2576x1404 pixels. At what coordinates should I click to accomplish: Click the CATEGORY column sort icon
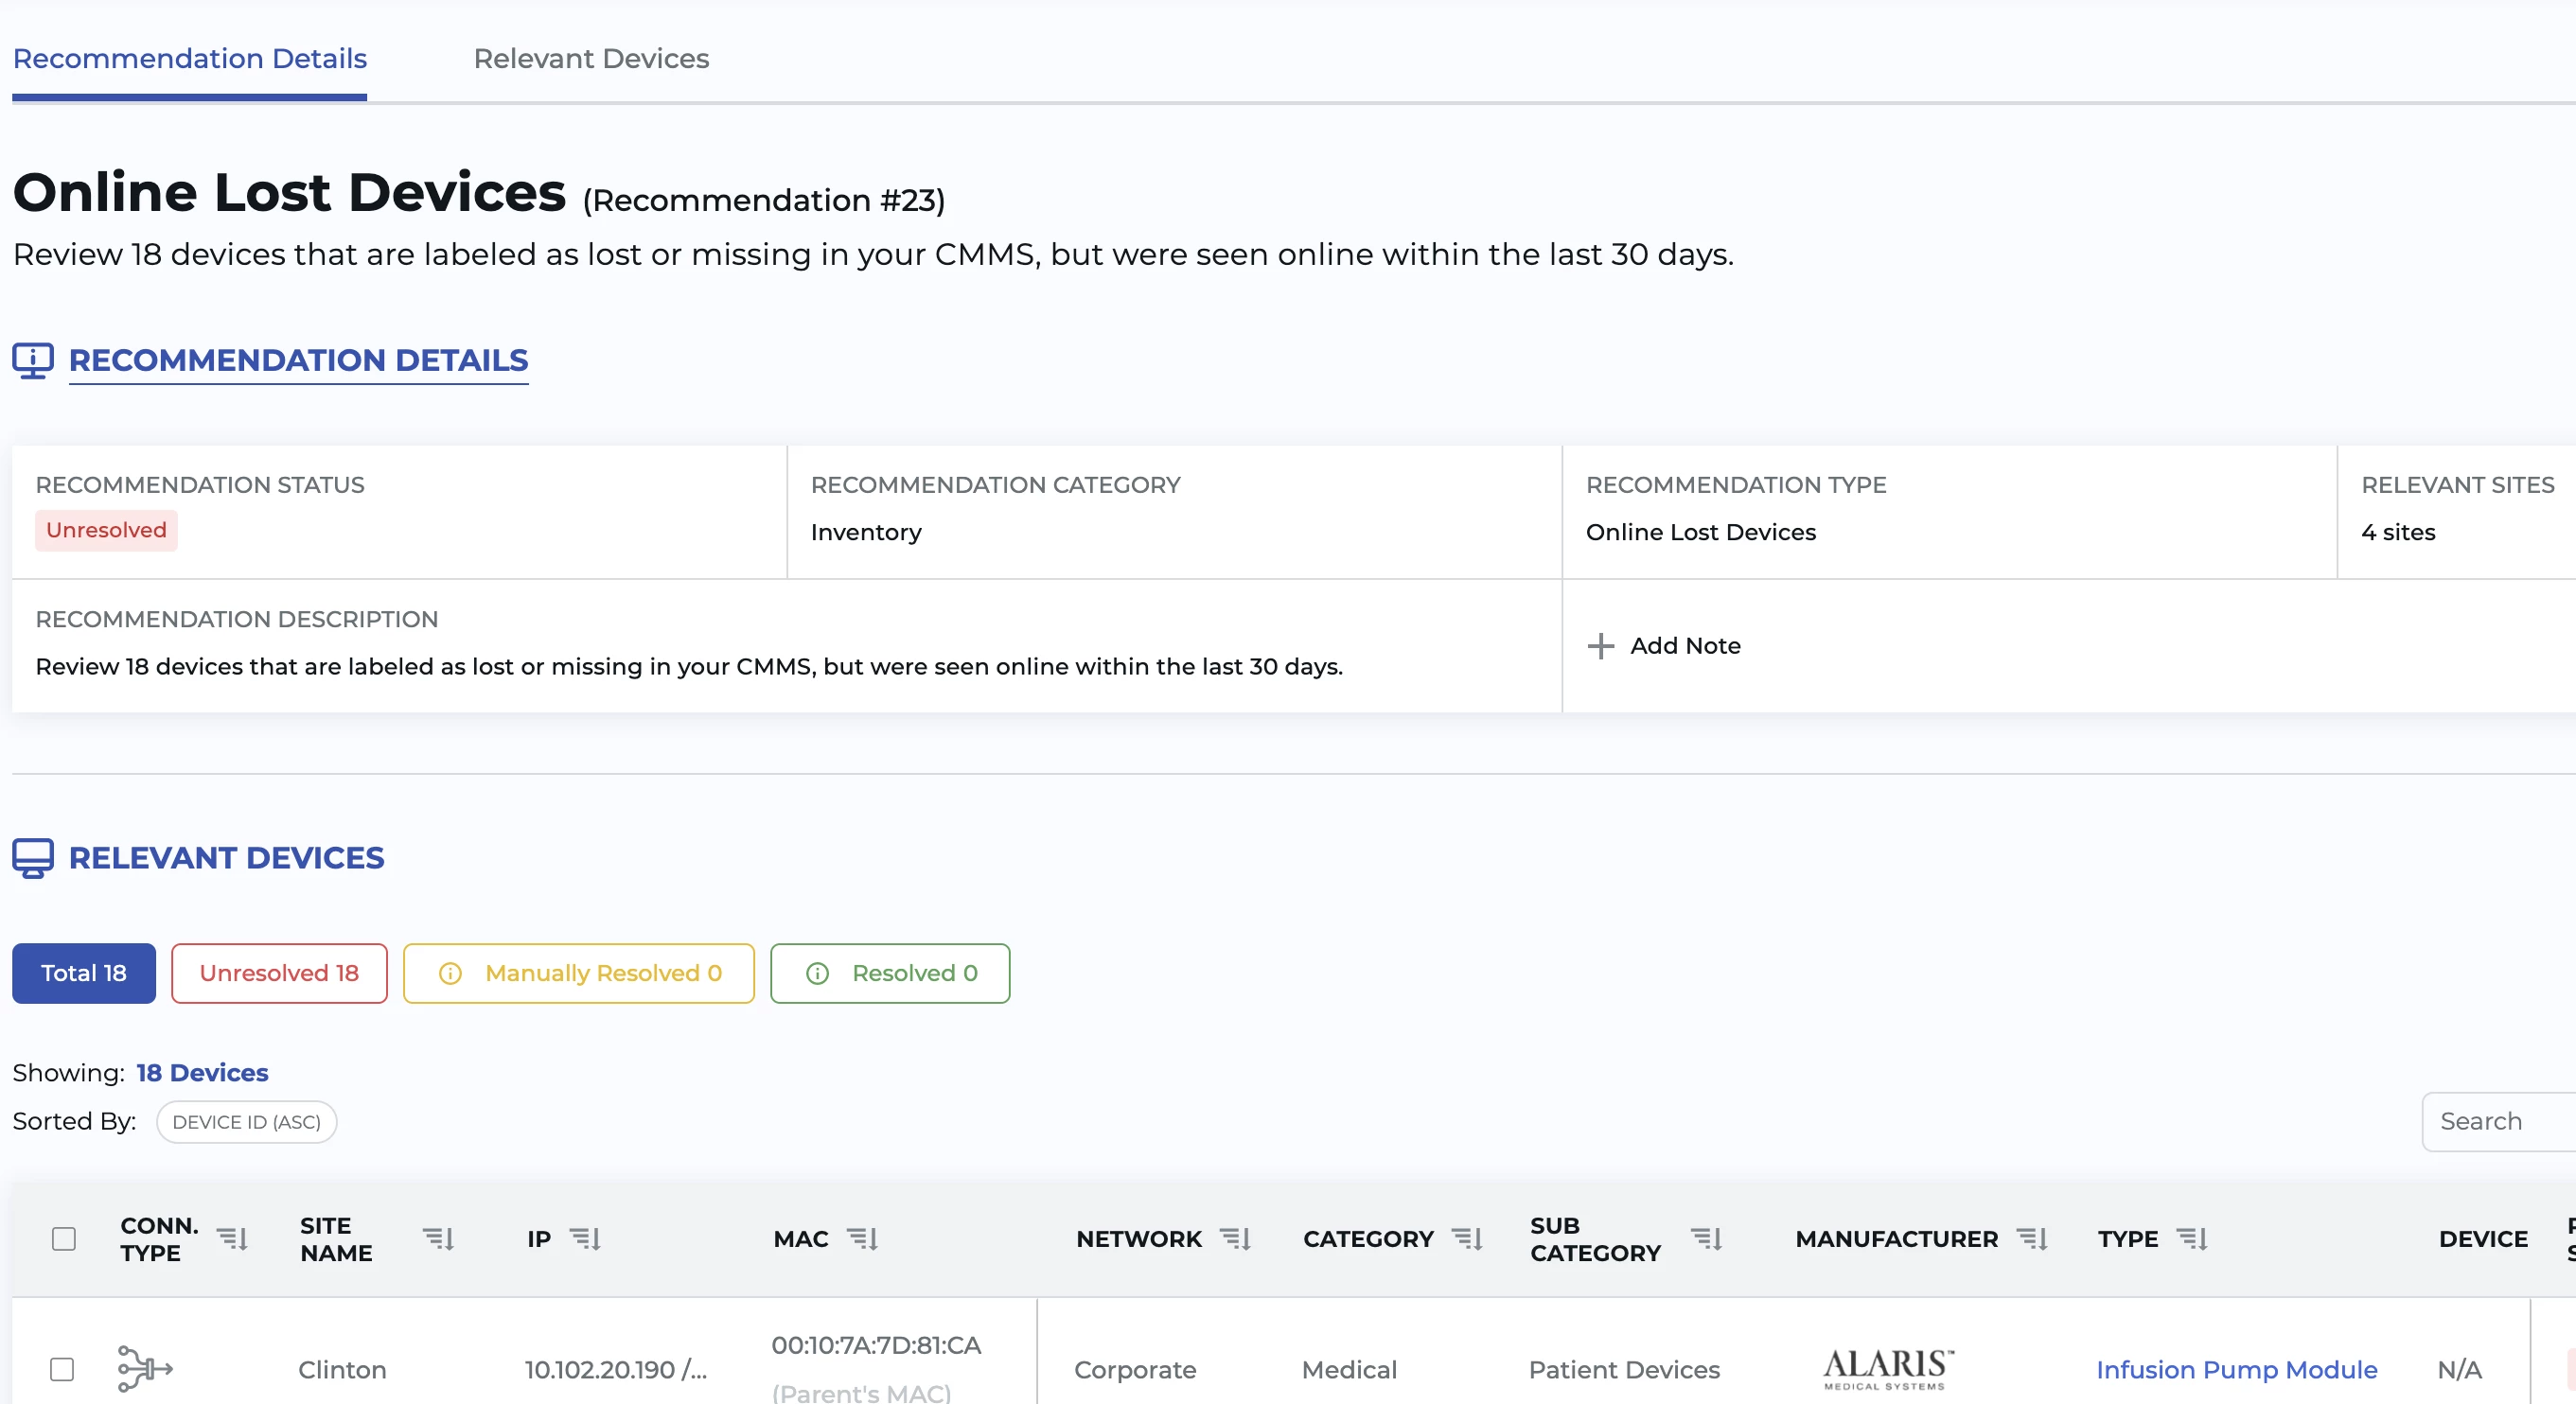tap(1467, 1239)
